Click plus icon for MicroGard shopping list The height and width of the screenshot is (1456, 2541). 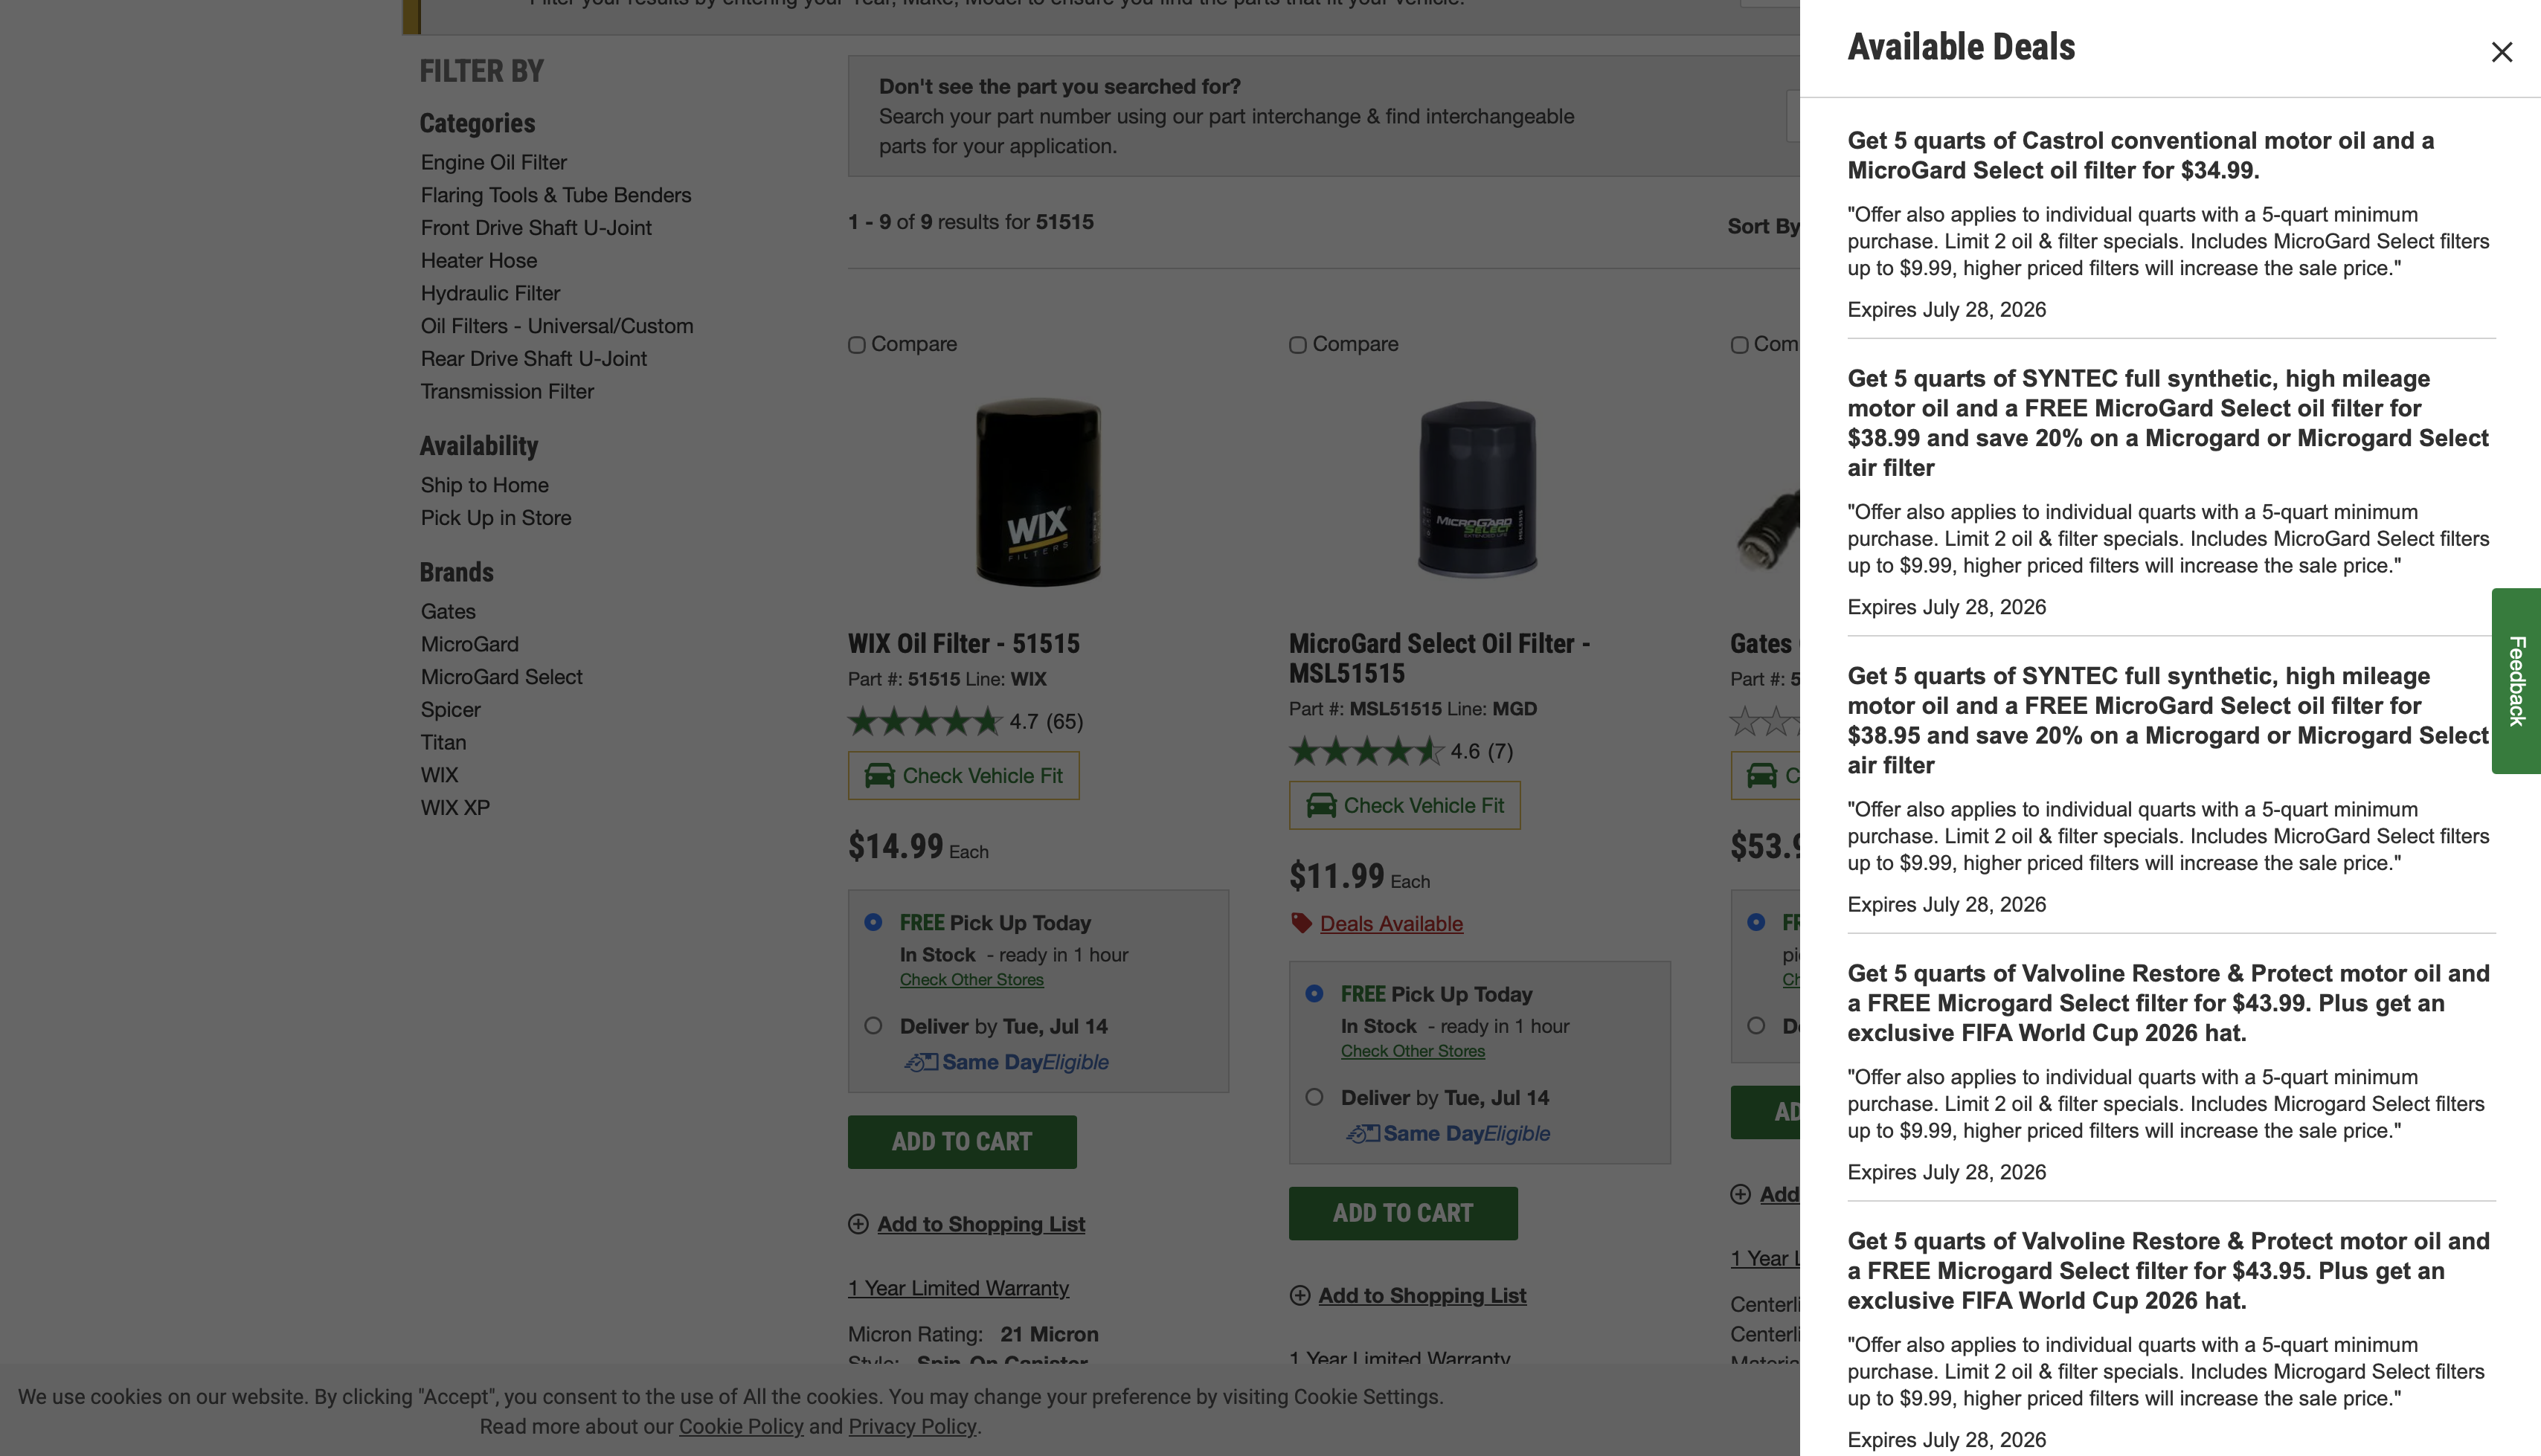[1300, 1295]
